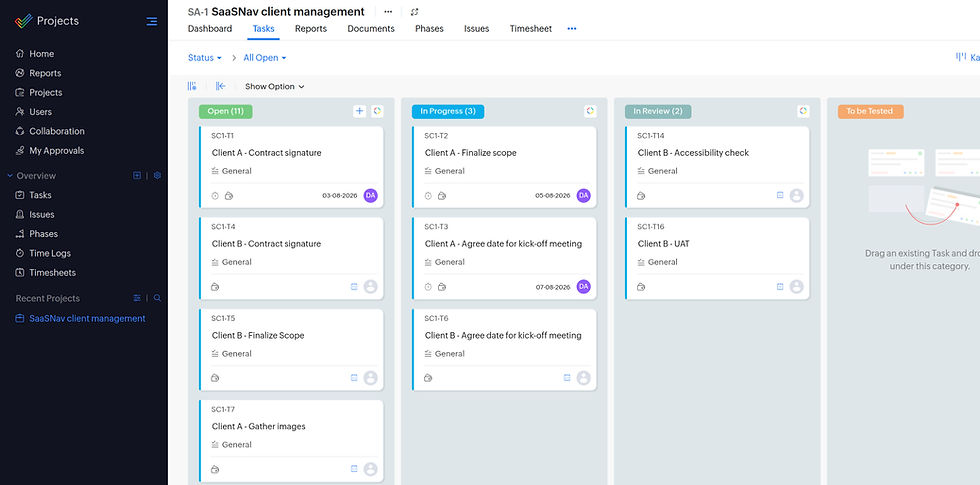Viewport: 980px width, 485px height.
Task: Switch to the Documents tab
Action: coord(371,29)
